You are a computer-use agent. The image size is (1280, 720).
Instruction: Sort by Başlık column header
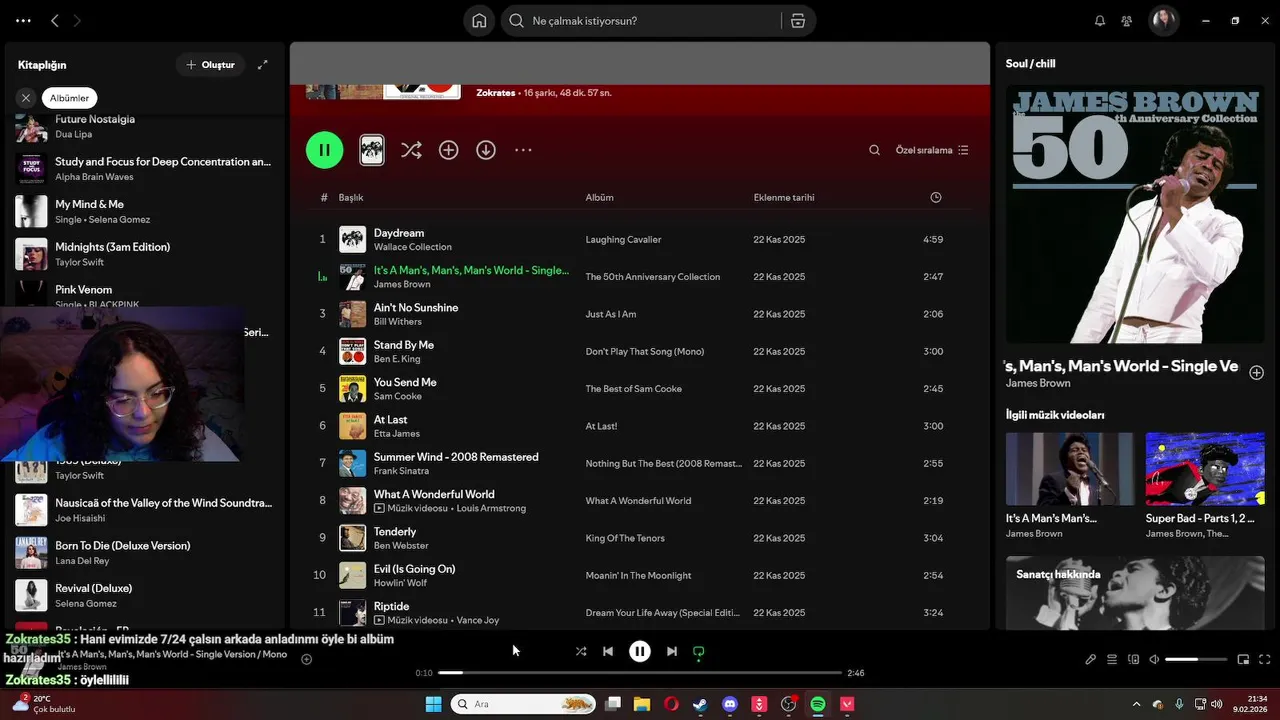[x=351, y=198]
